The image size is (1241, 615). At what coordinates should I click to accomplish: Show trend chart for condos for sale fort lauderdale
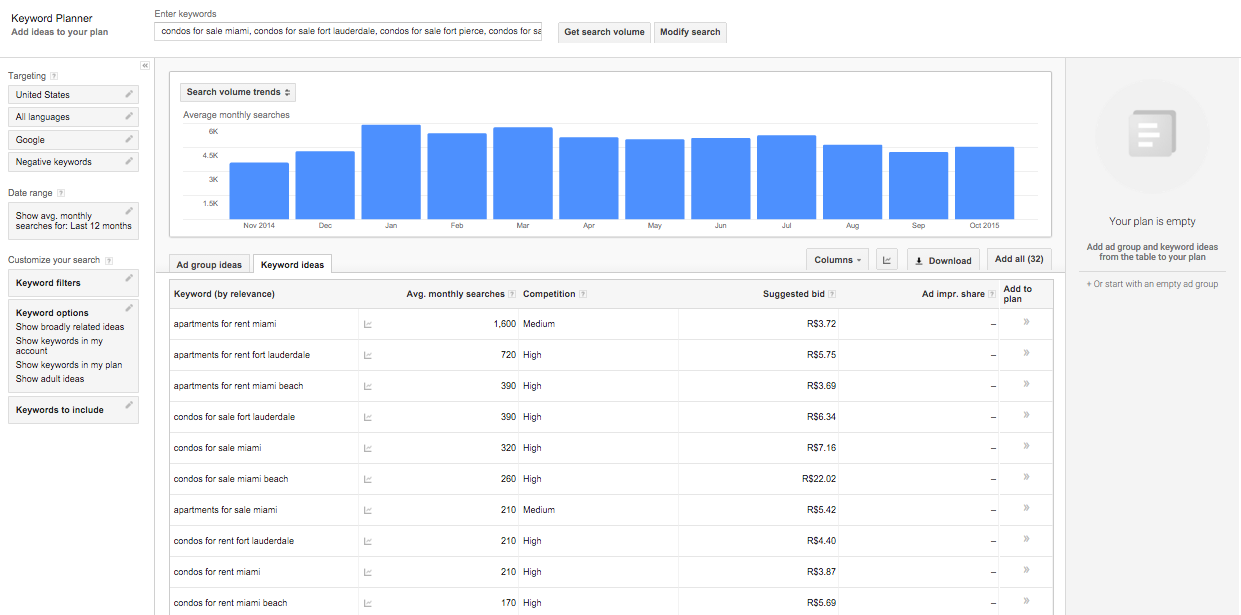click(368, 417)
